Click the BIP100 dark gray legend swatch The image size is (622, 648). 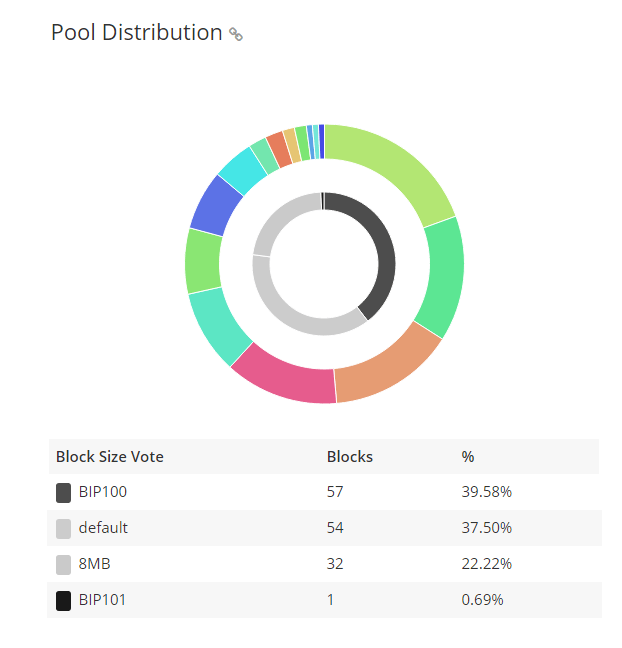[x=63, y=492]
